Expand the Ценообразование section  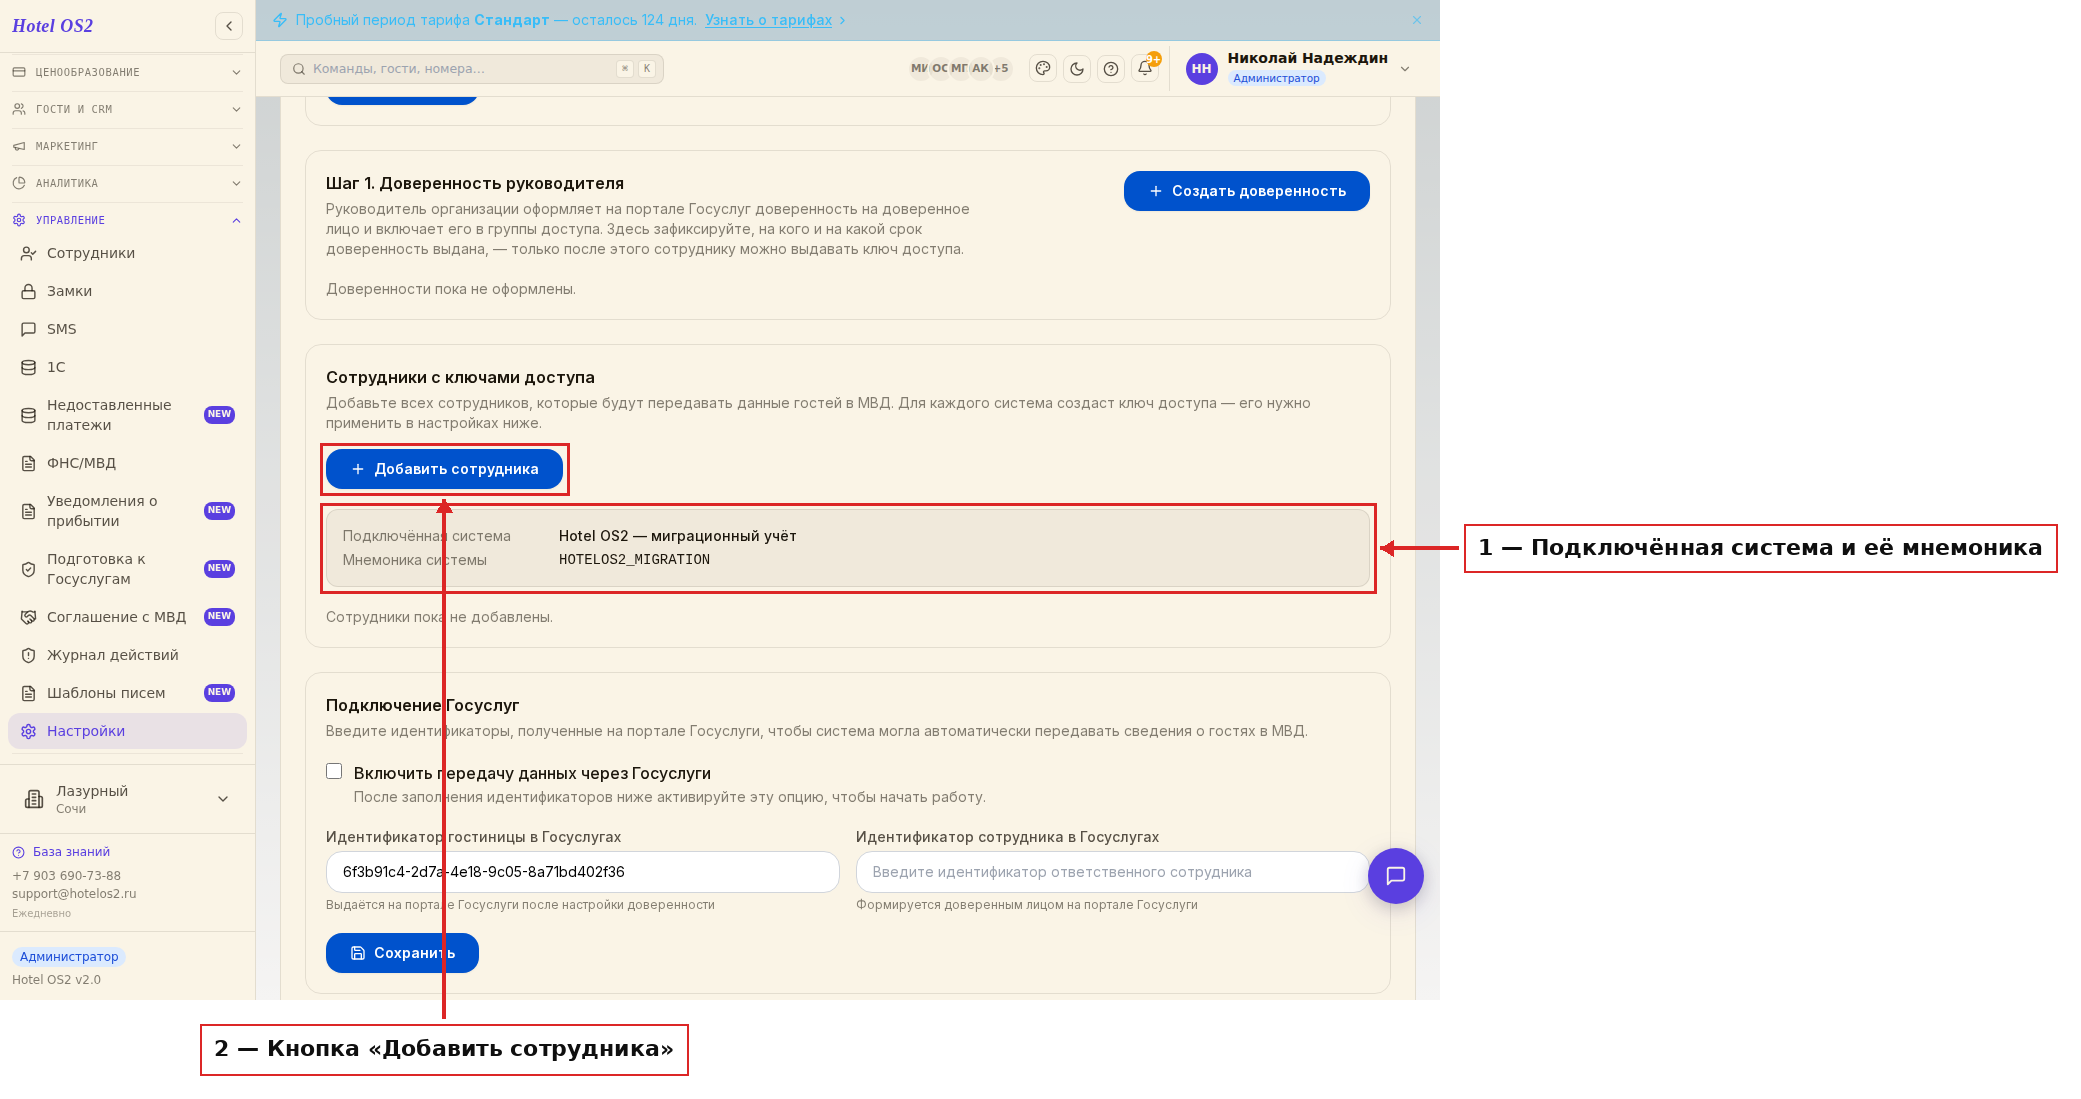pyautogui.click(x=127, y=72)
